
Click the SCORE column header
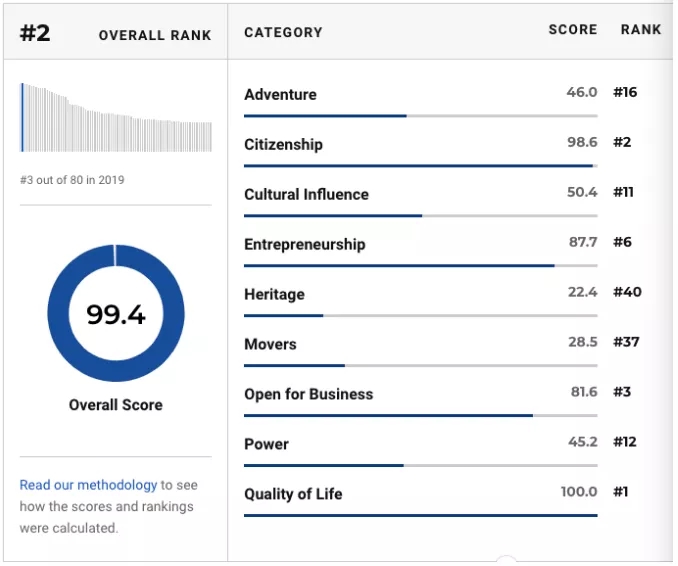[573, 29]
